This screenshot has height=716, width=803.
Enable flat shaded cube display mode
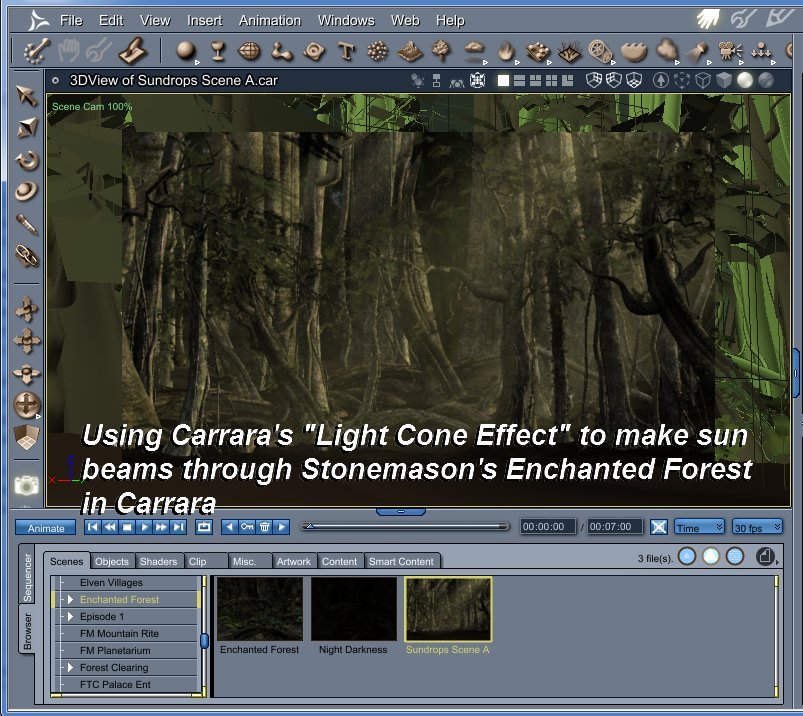pos(724,80)
